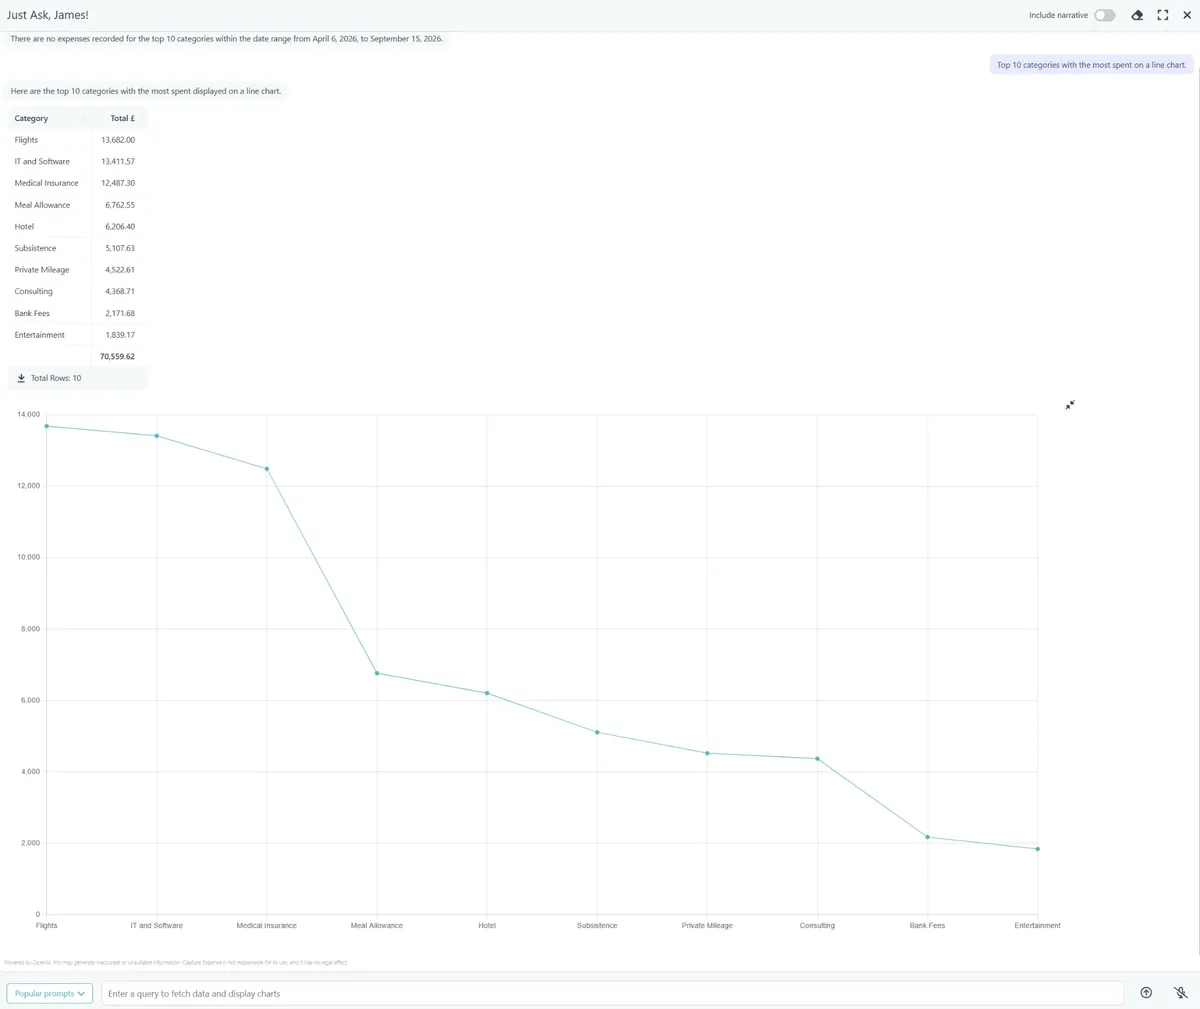The height and width of the screenshot is (1009, 1200).
Task: Select the Medical Insurance table row
Action: (x=77, y=183)
